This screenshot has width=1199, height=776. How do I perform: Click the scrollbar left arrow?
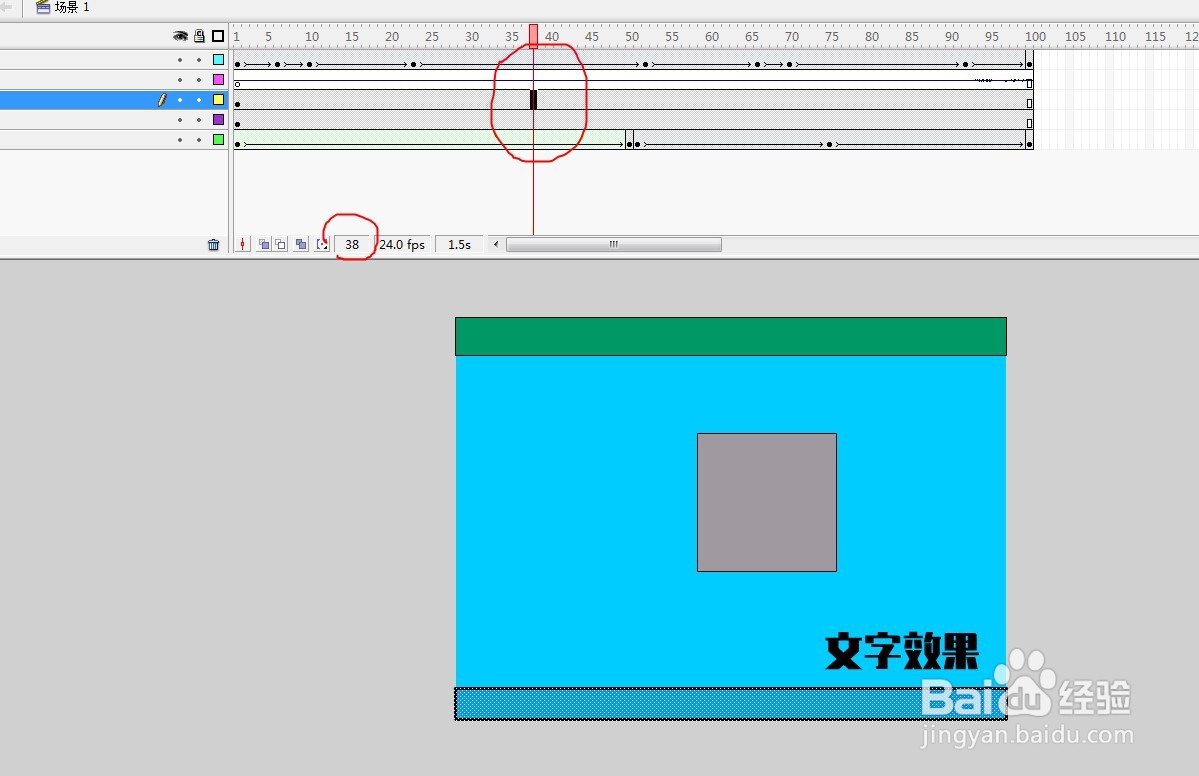[495, 243]
